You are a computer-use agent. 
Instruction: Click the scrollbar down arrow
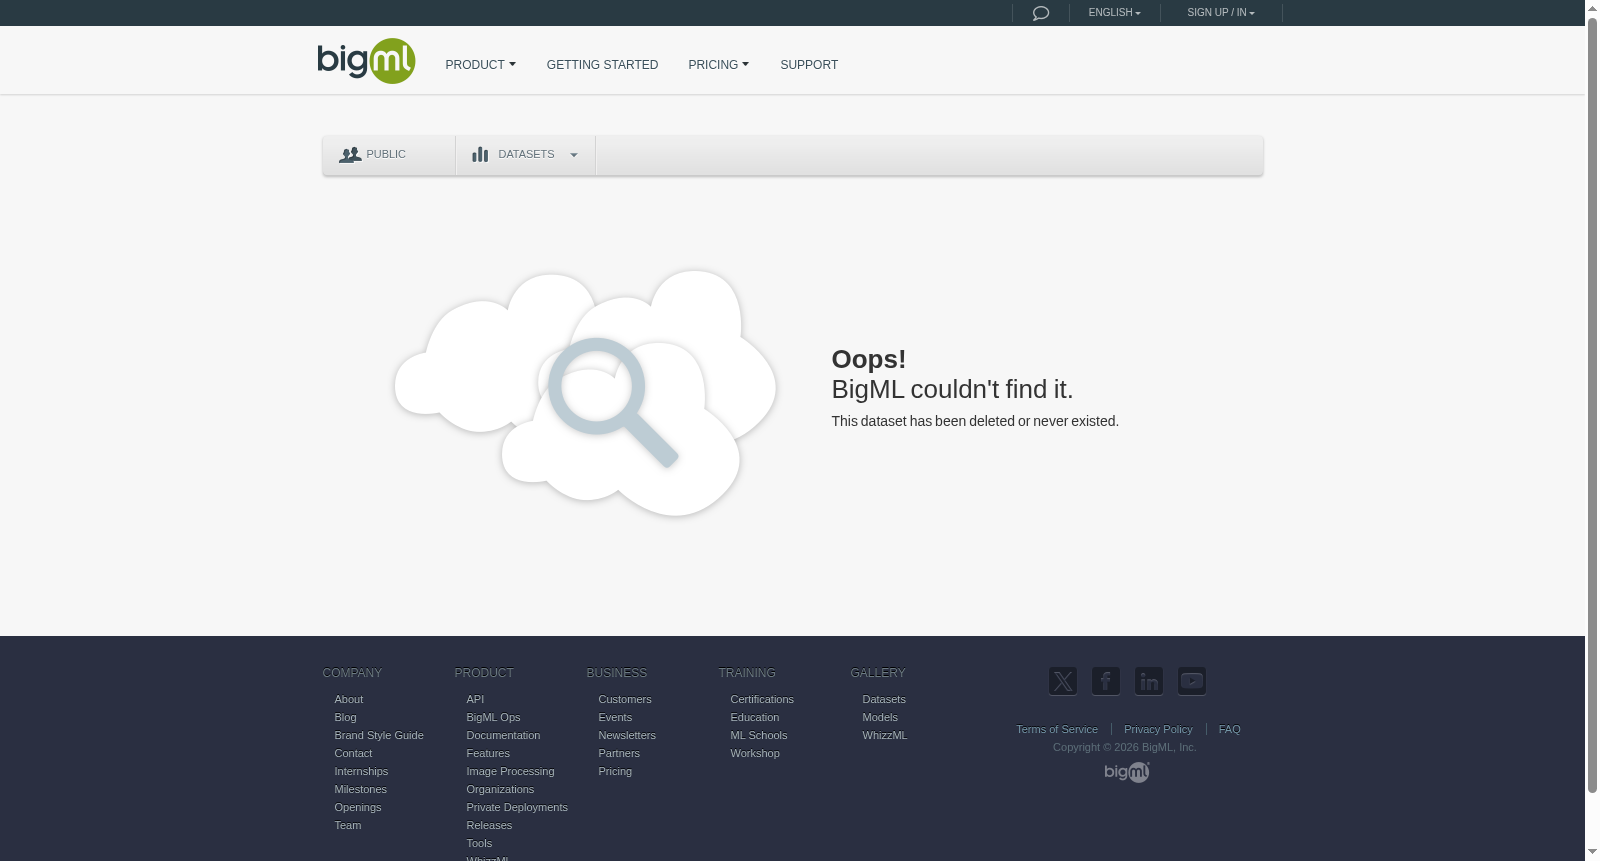coord(1592,853)
